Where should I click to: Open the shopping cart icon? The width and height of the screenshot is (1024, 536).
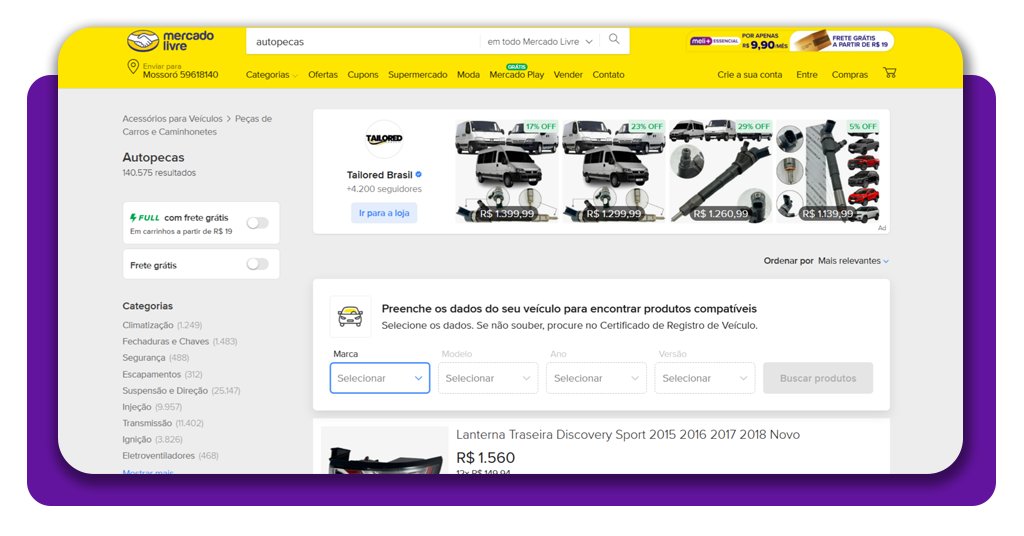click(x=889, y=72)
